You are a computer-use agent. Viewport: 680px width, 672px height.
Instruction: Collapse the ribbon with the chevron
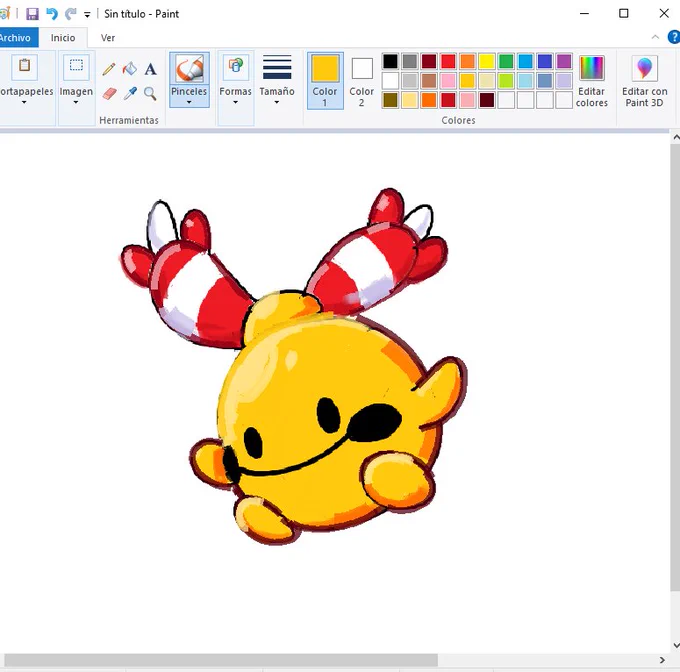point(655,37)
